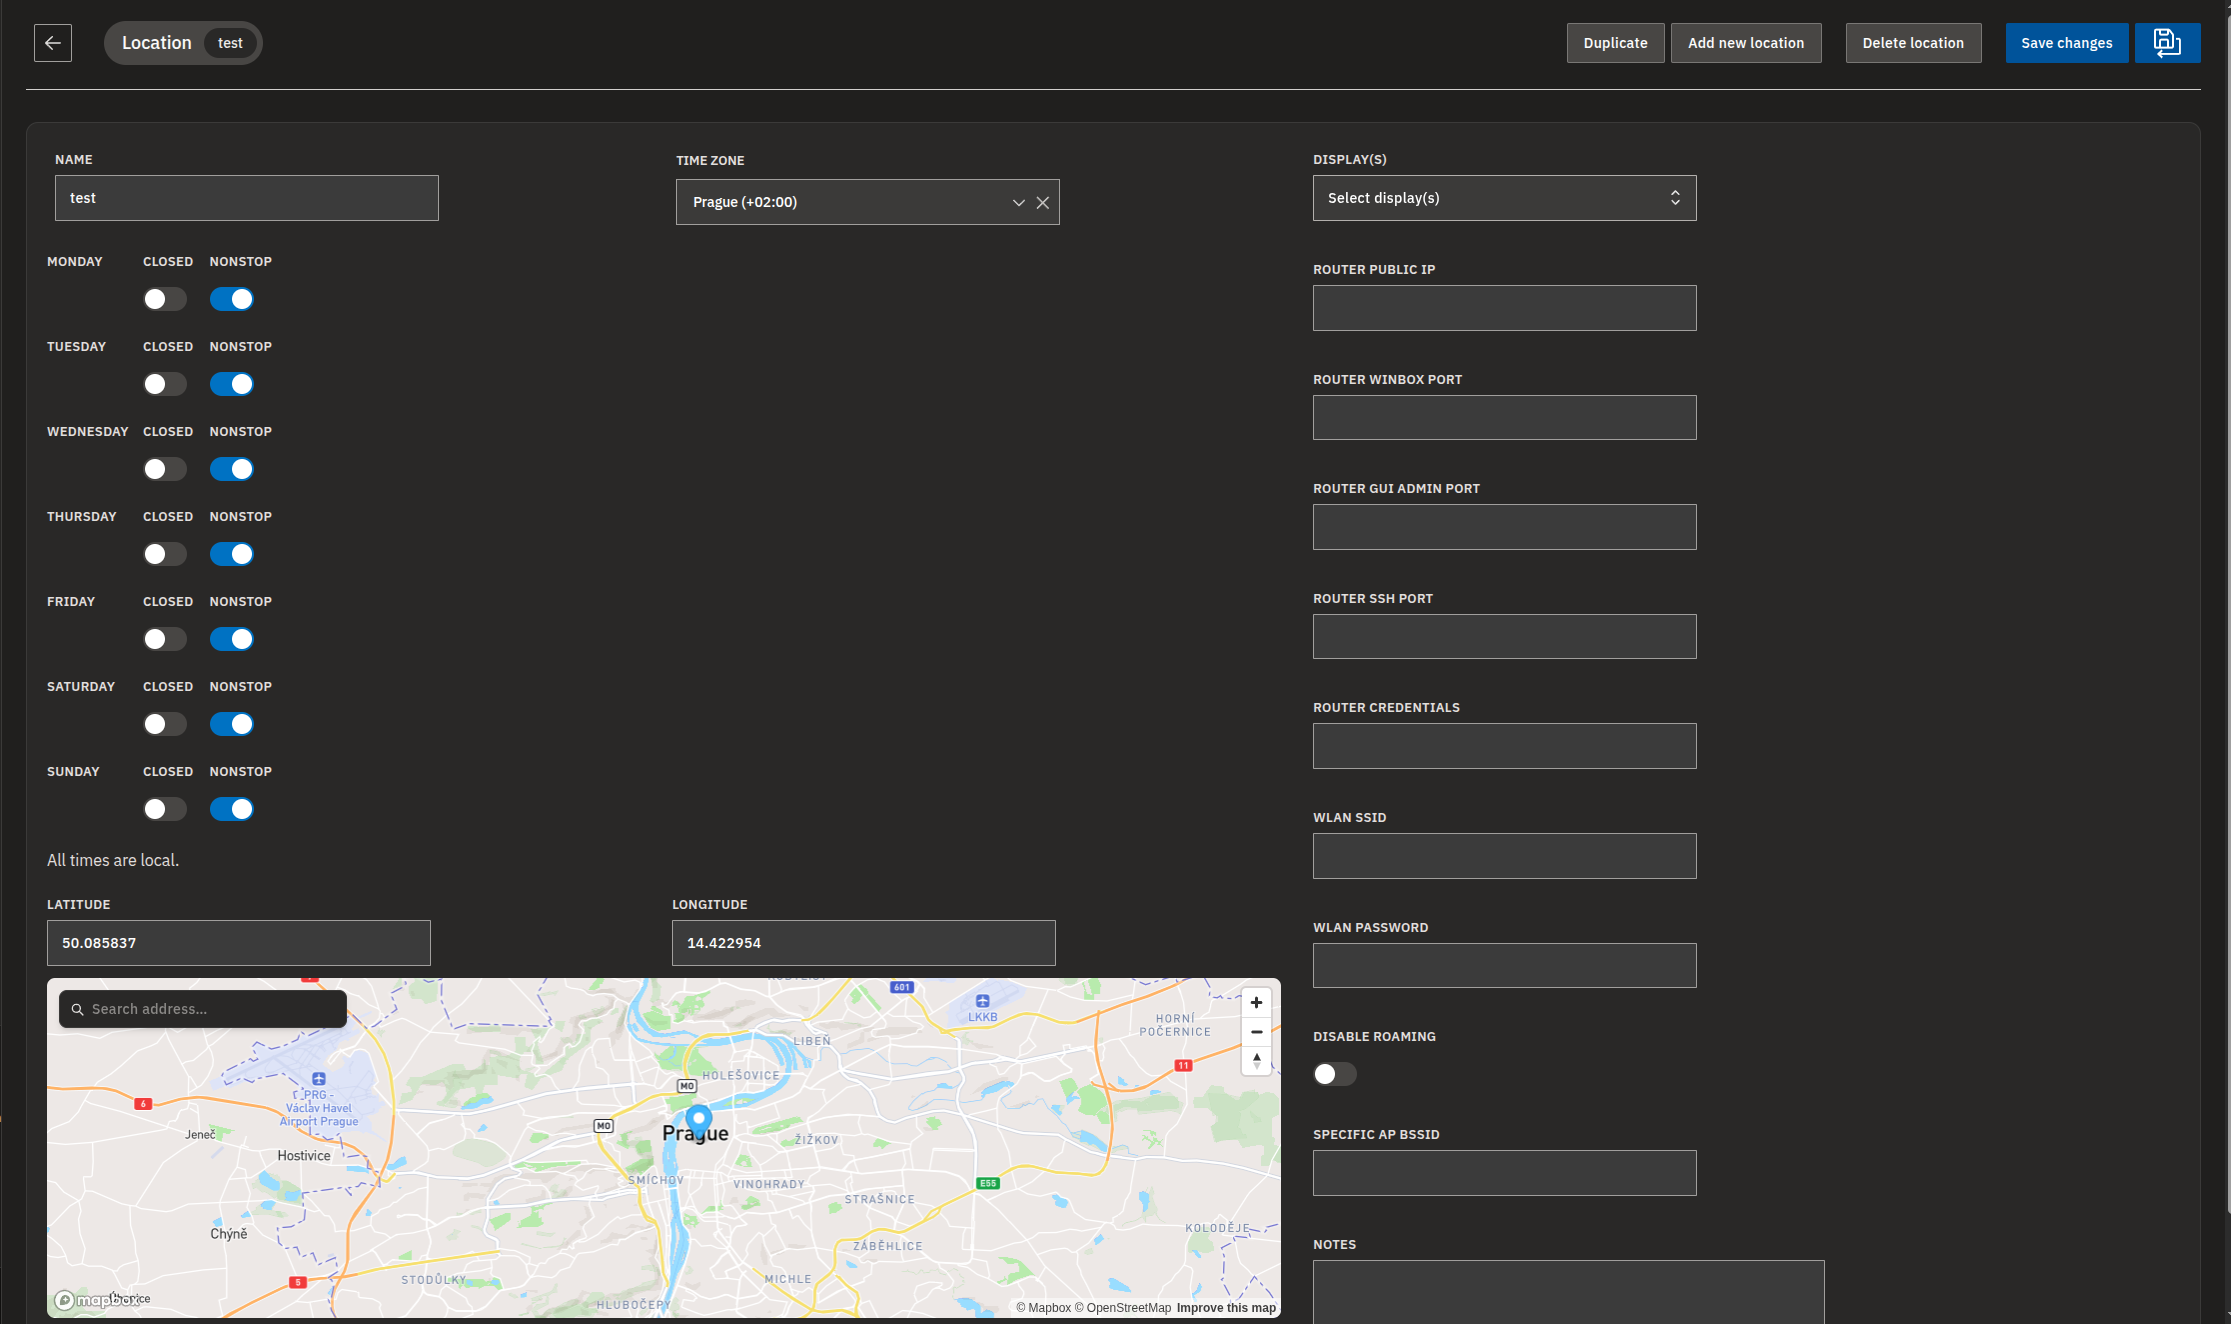Click the blue location pin on map
The height and width of the screenshot is (1324, 2231).
(699, 1123)
